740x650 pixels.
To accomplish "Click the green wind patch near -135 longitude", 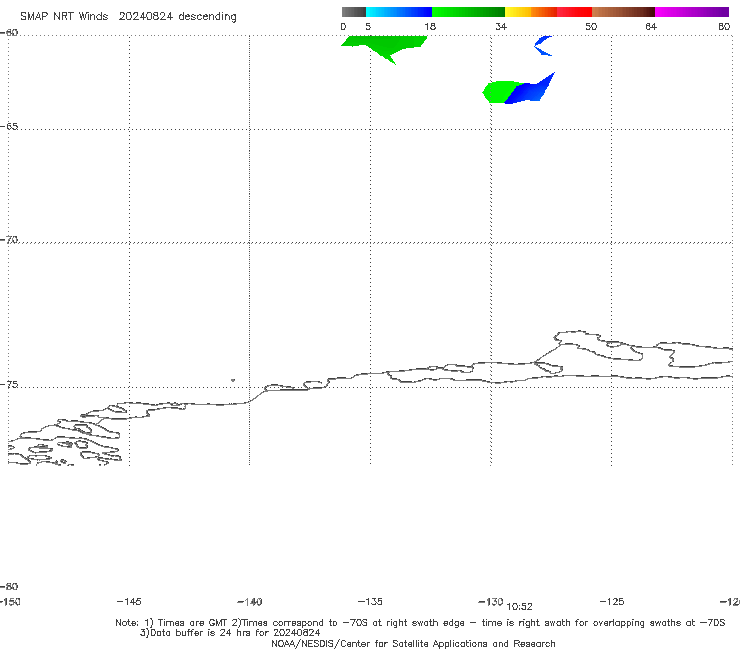I will 385,46.
